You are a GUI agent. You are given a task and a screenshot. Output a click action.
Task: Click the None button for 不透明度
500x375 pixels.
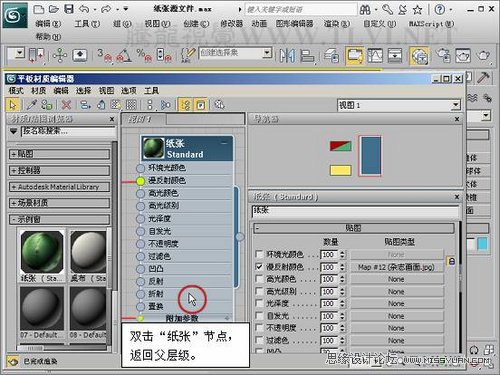(x=397, y=328)
